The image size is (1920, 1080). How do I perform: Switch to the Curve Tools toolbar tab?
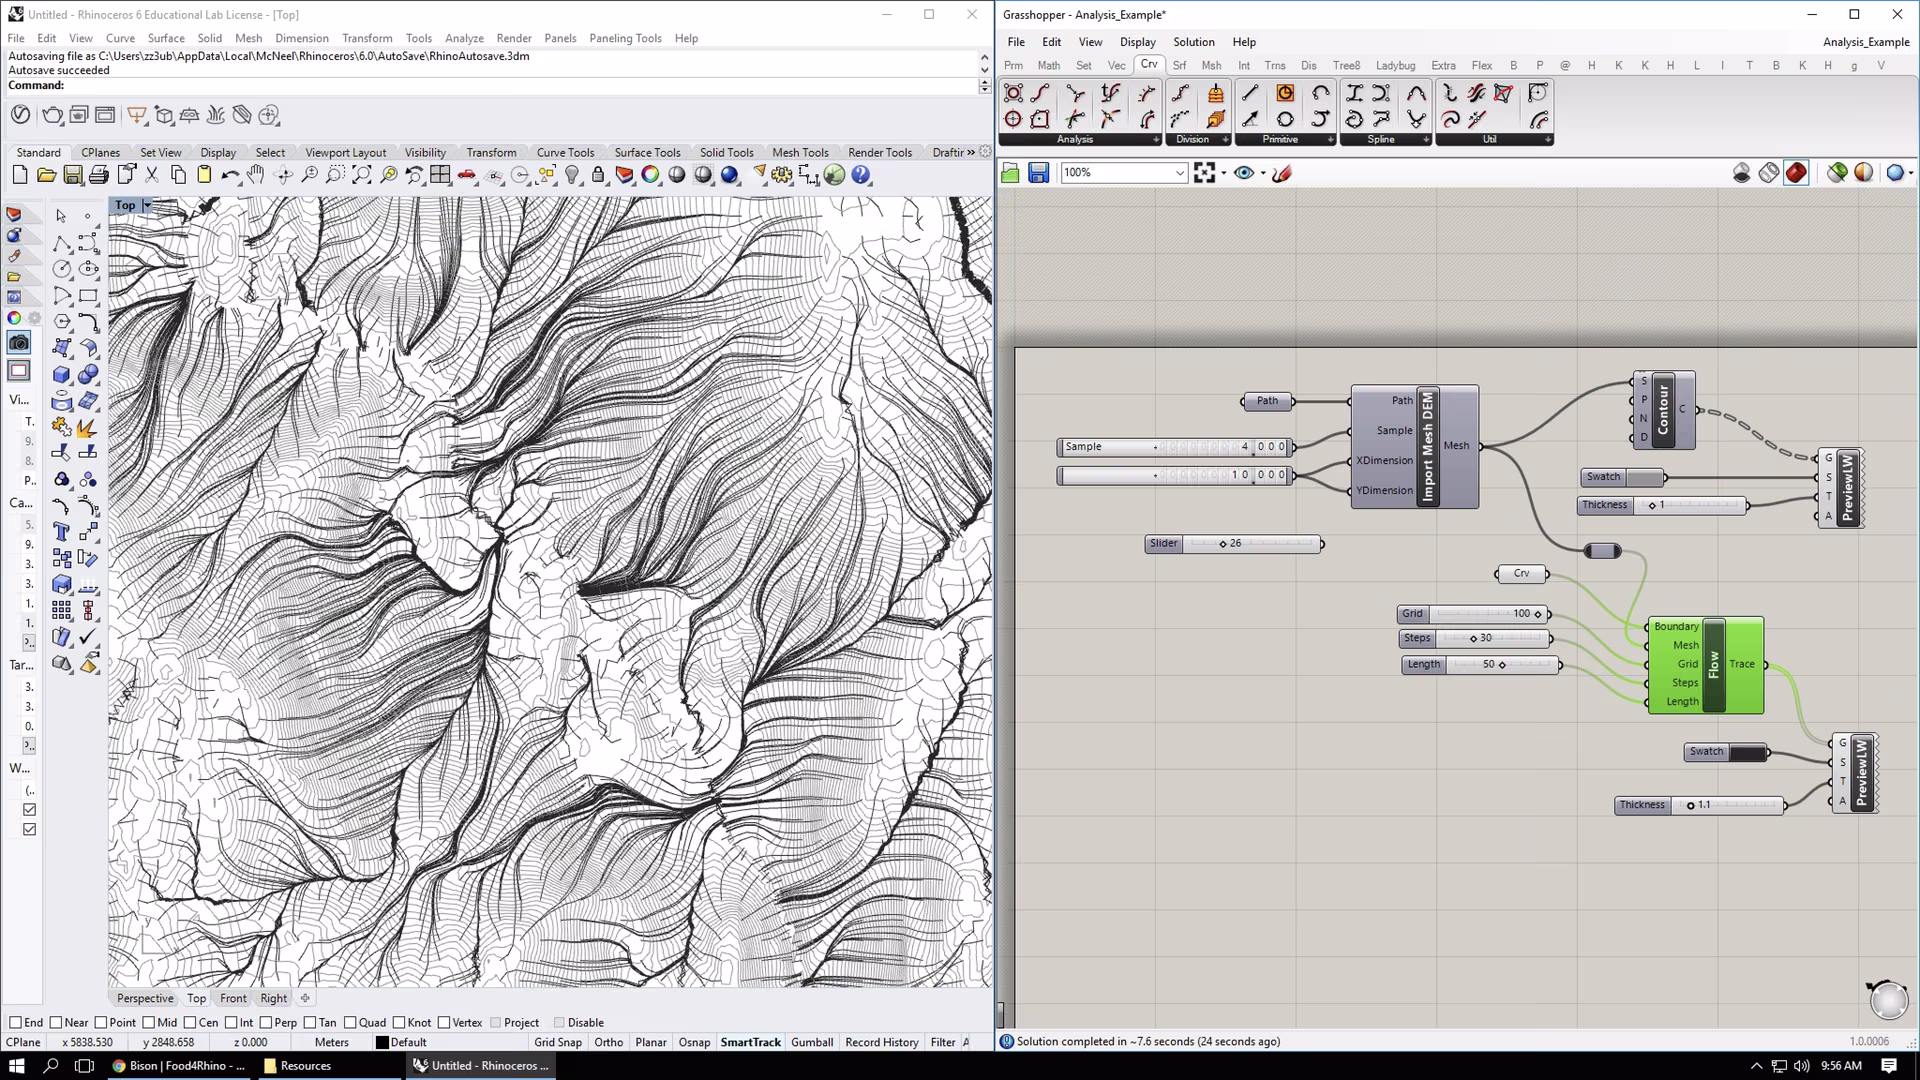[x=565, y=152]
